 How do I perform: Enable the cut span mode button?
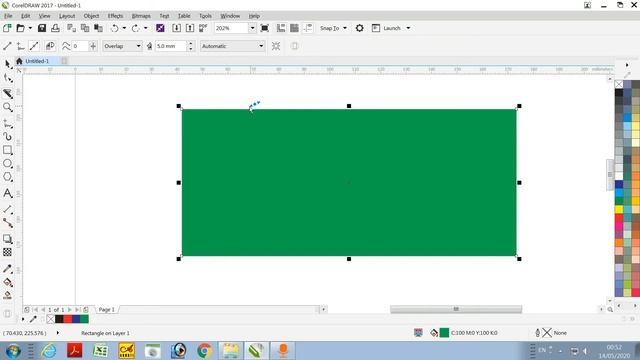tap(50, 46)
